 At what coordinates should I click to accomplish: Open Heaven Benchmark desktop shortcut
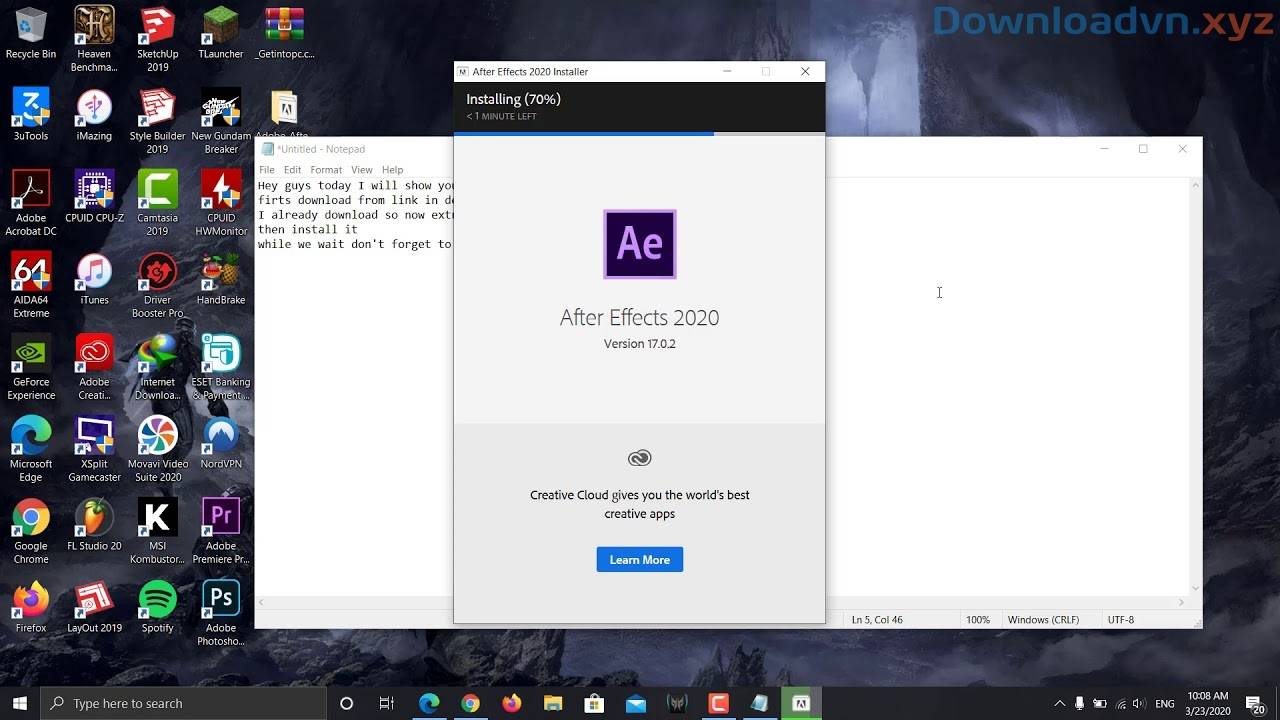tap(94, 39)
